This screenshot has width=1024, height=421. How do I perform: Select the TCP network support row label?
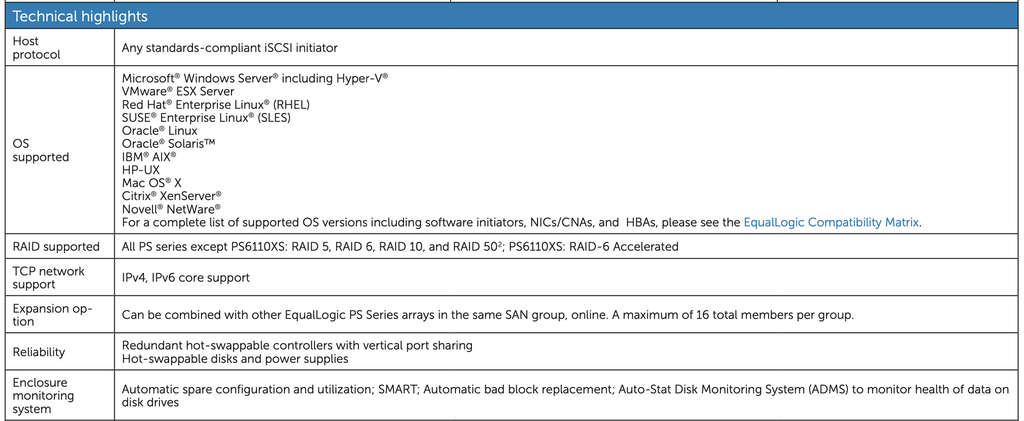49,277
